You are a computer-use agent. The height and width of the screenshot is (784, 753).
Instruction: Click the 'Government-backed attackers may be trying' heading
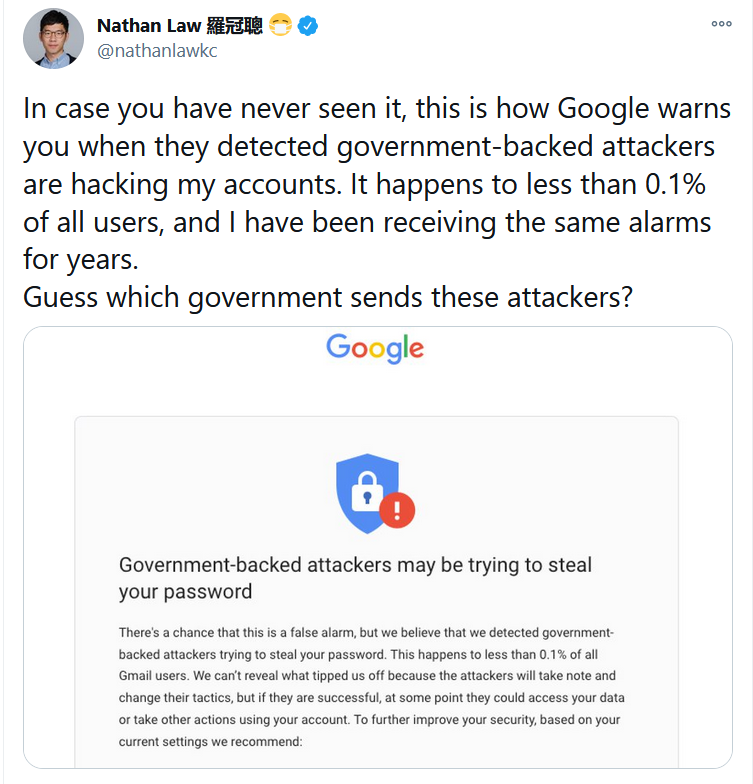click(355, 565)
